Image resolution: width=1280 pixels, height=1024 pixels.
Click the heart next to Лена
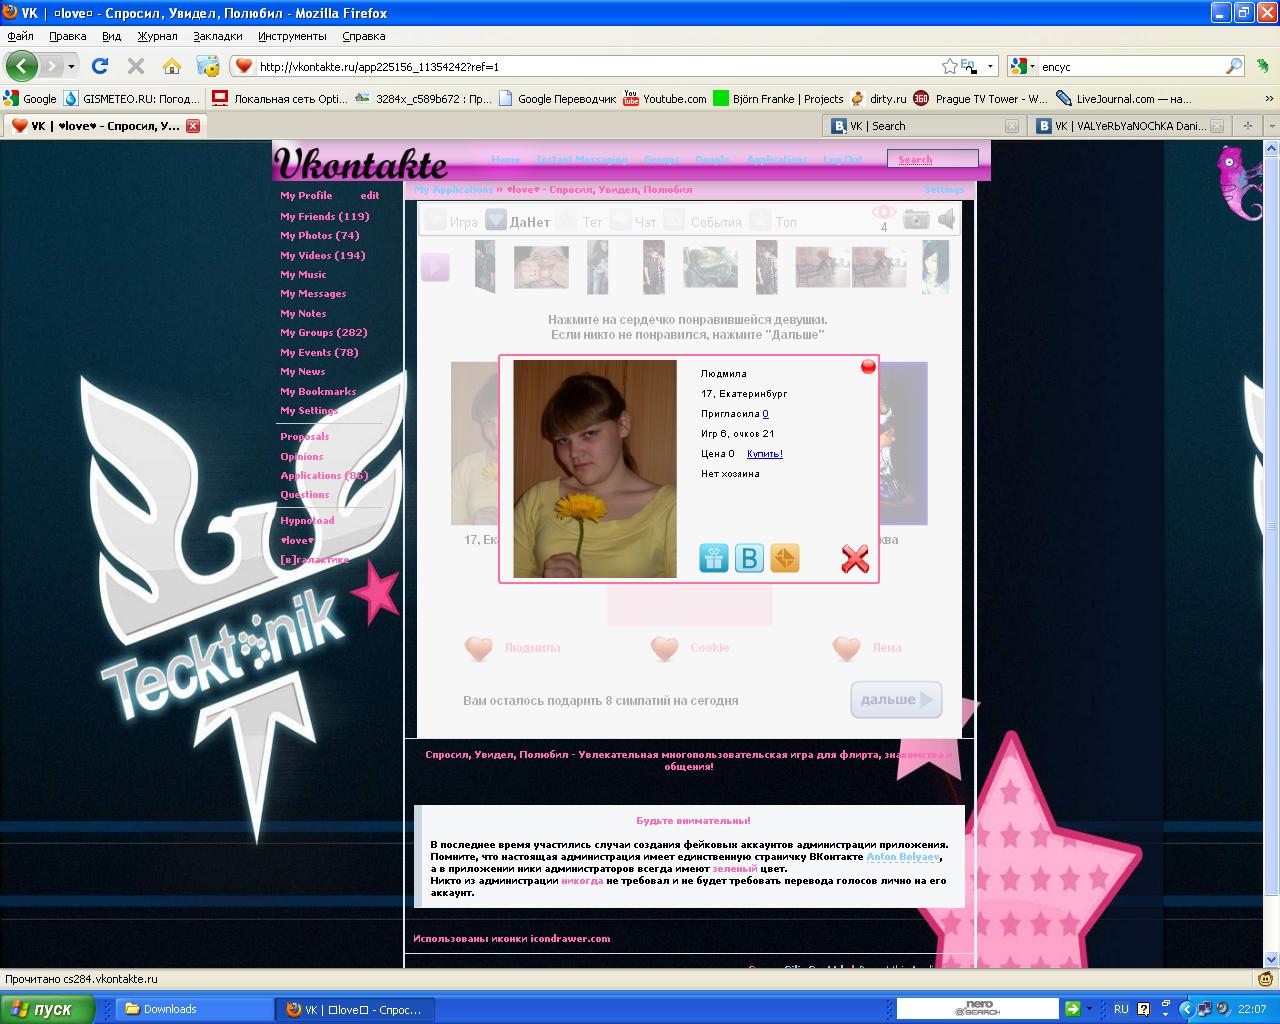click(x=846, y=648)
